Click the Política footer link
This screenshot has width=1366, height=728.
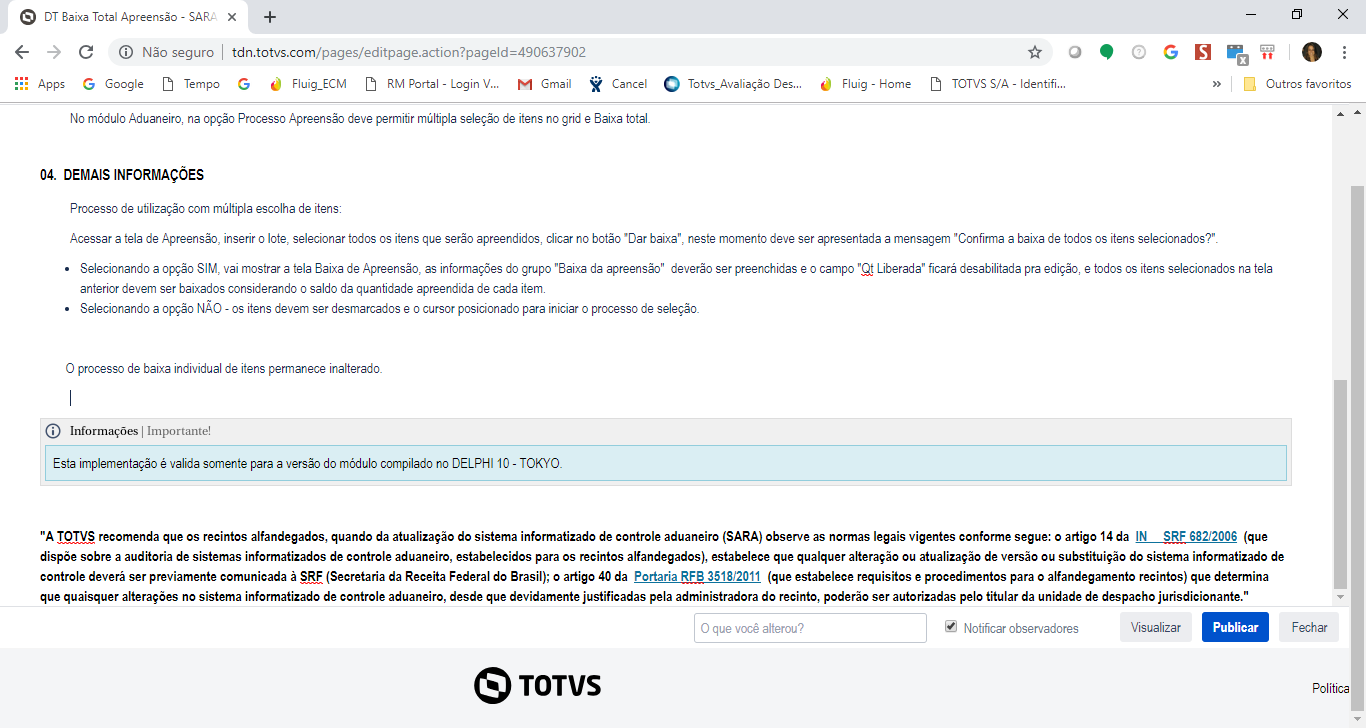coord(1331,688)
